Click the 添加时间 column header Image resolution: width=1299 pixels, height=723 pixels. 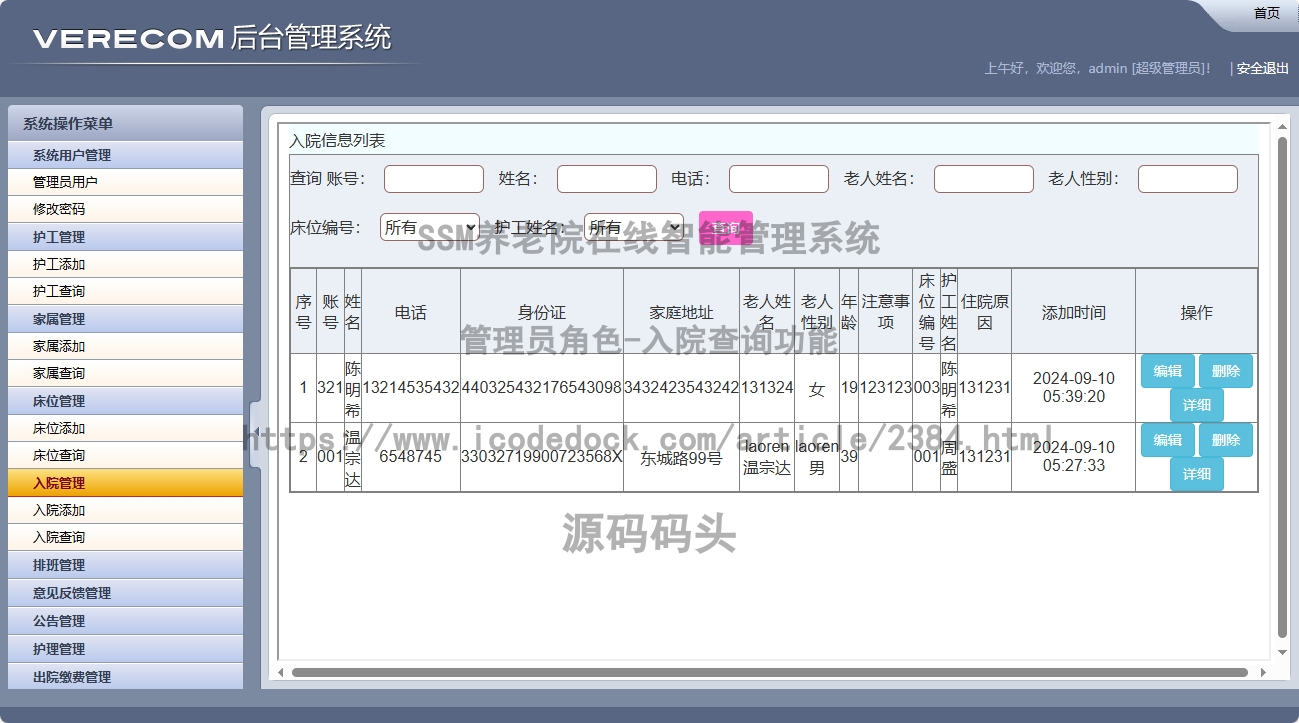pyautogui.click(x=1074, y=313)
